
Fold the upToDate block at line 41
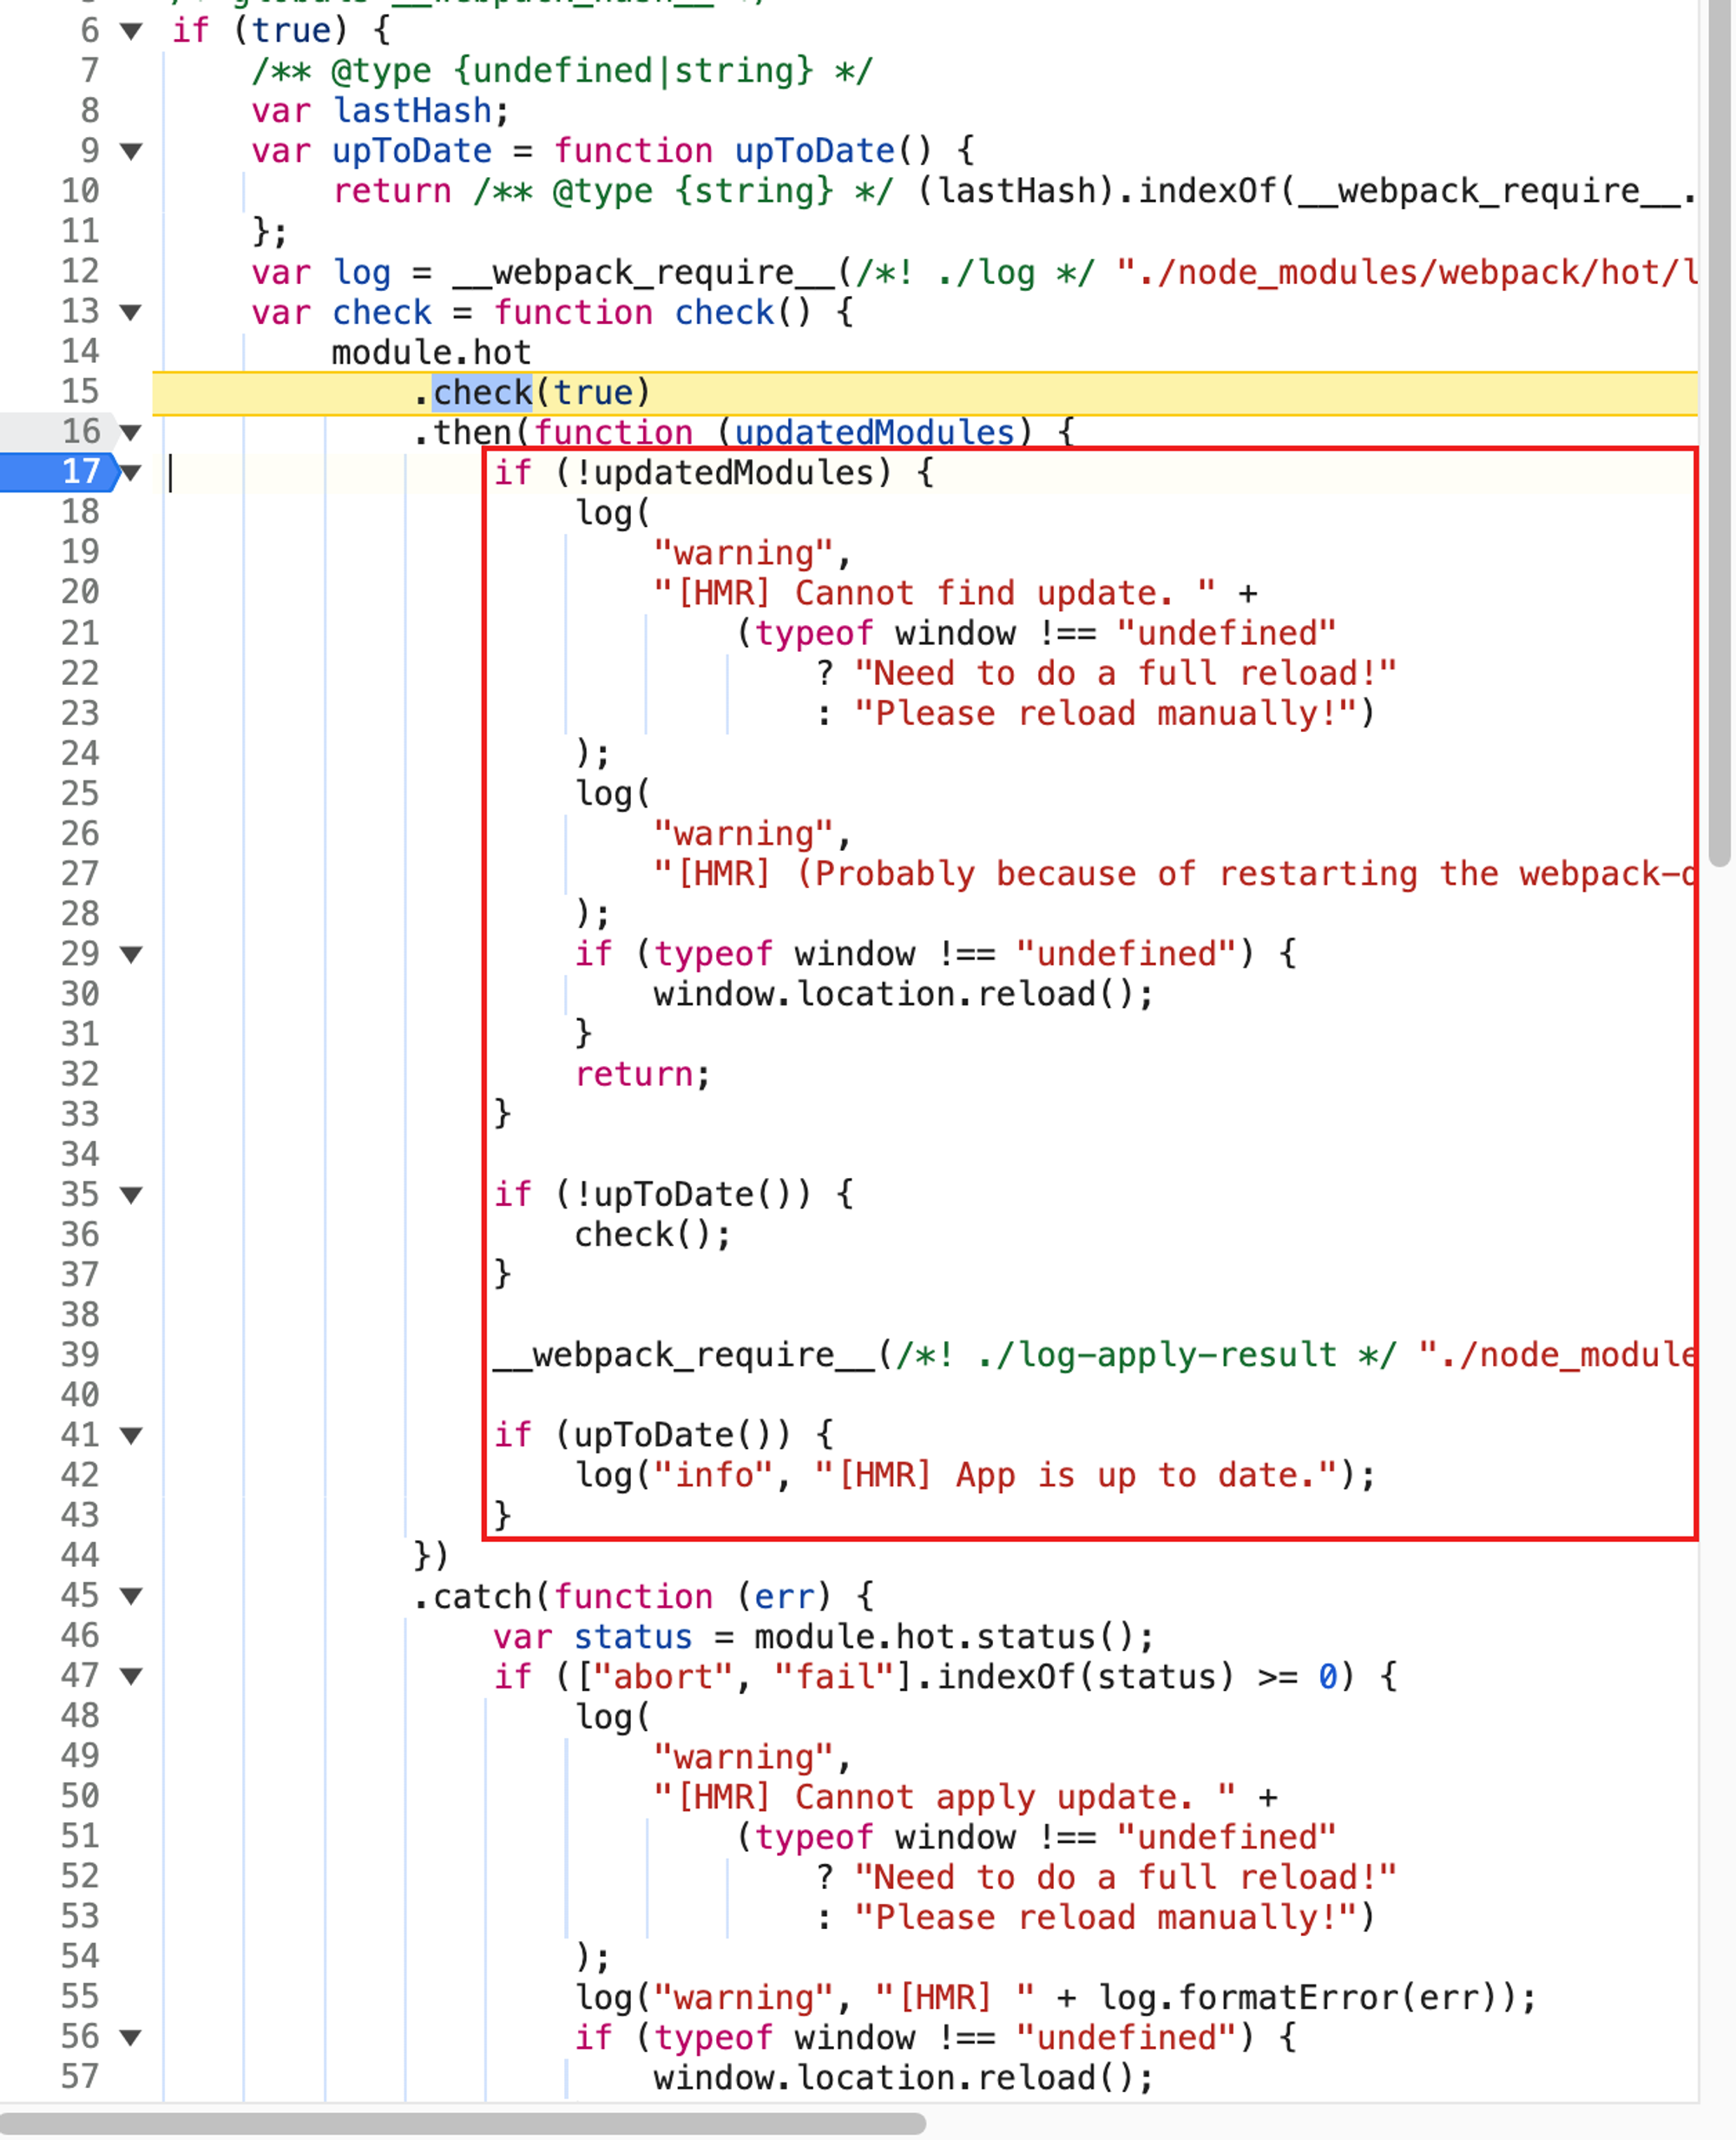coord(131,1436)
